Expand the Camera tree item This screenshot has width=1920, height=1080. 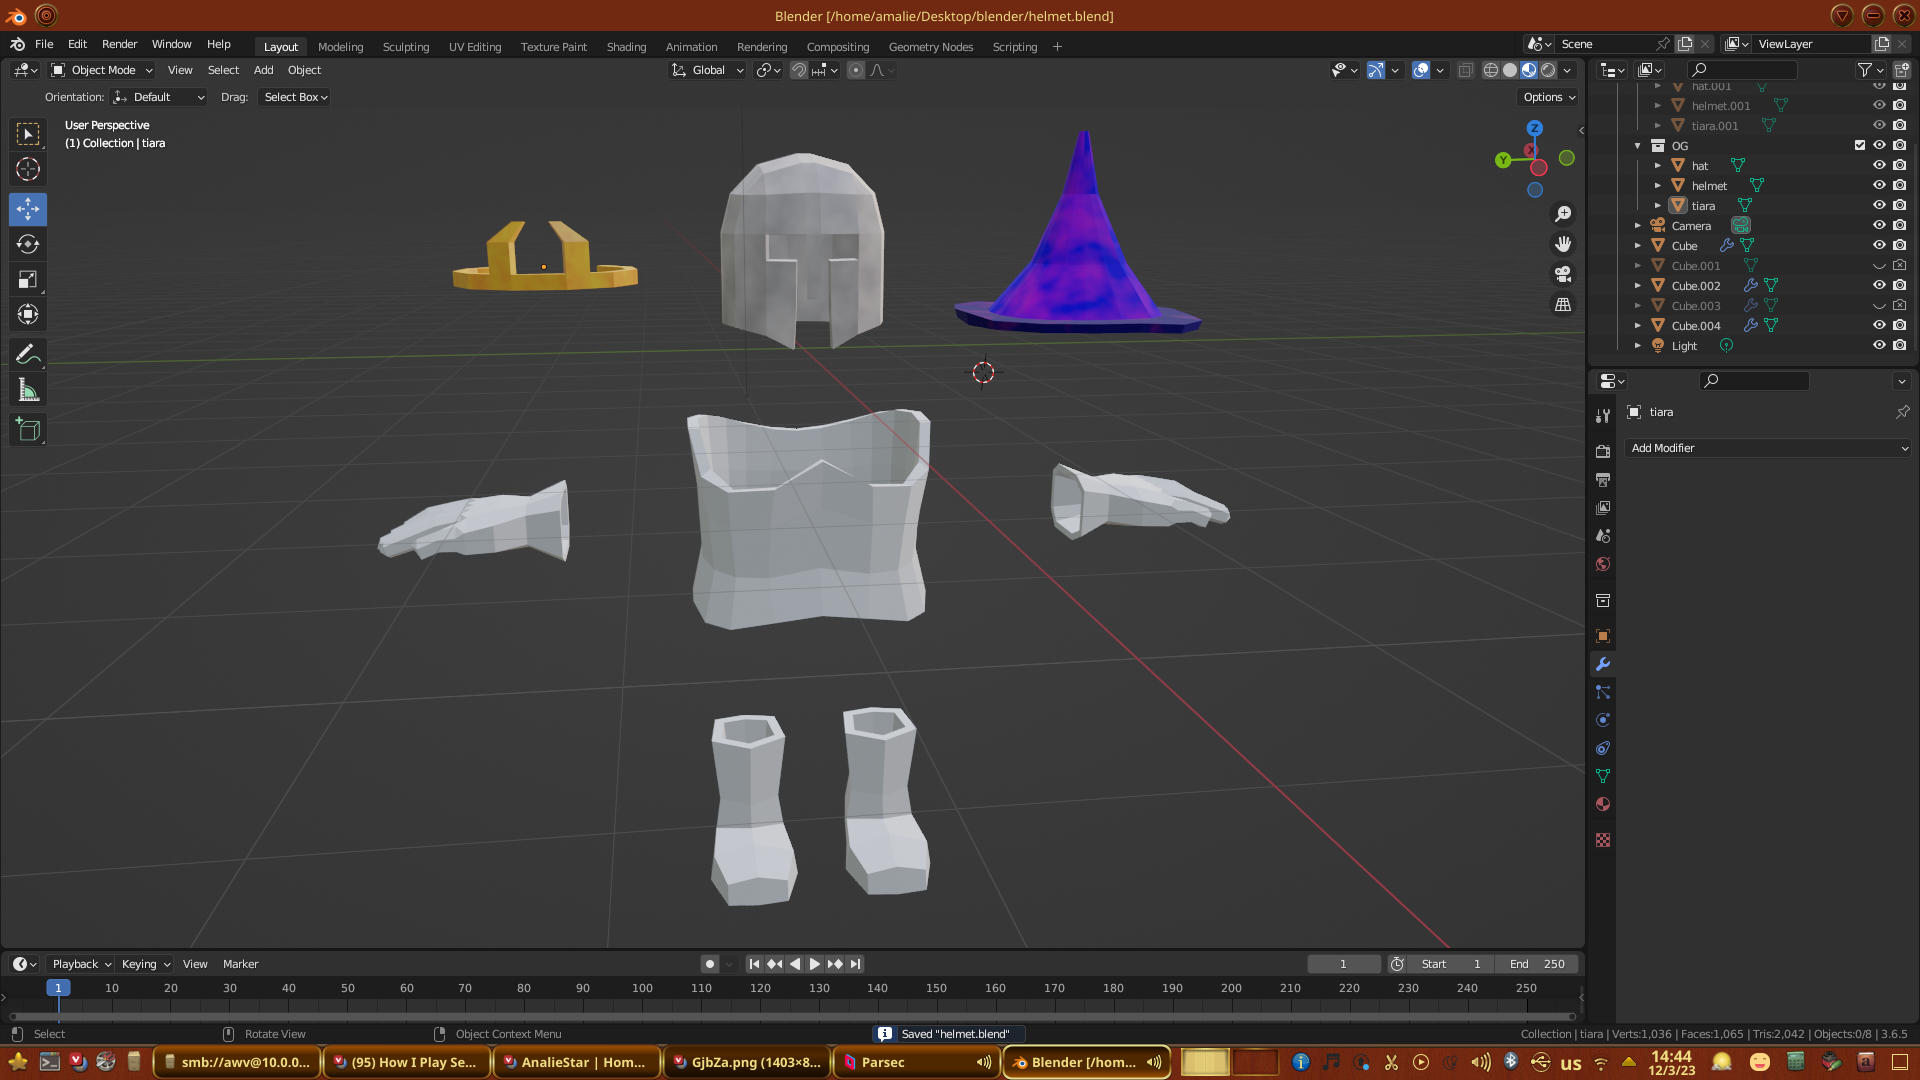pos(1638,226)
